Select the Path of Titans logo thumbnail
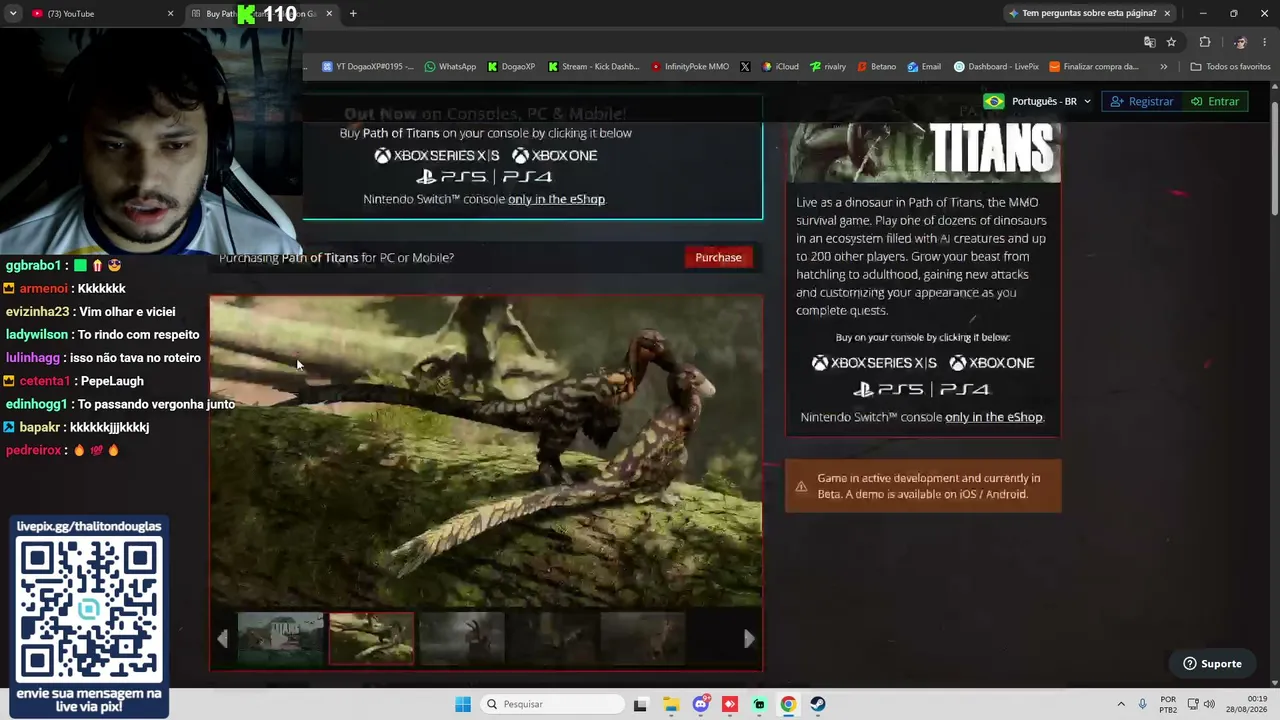The height and width of the screenshot is (720, 1280). [280, 638]
